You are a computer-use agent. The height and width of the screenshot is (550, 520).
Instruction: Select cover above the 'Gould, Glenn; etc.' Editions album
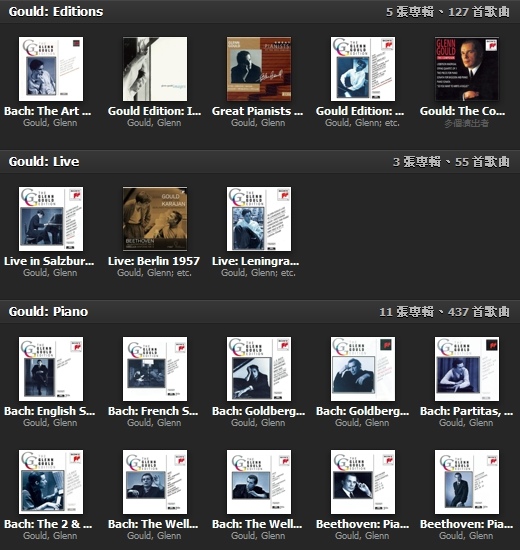363,69
